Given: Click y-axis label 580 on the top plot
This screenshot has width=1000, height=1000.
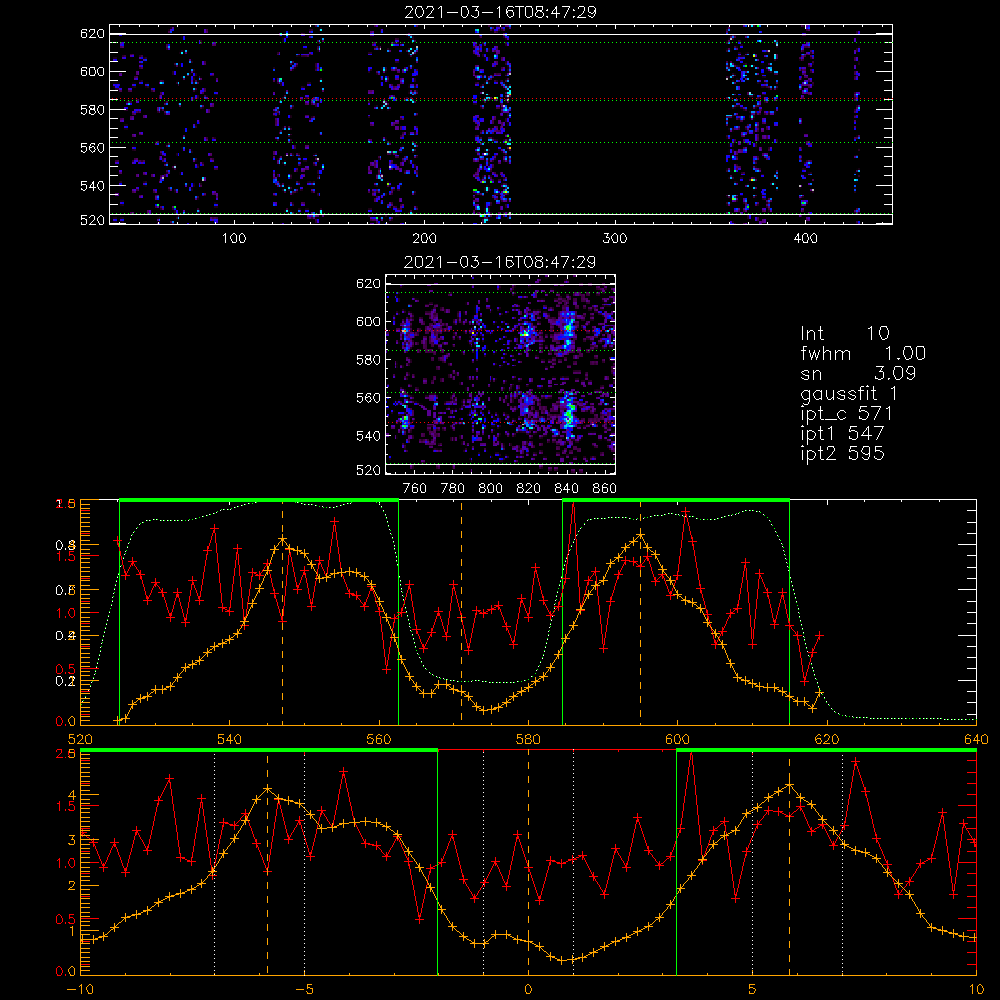Looking at the screenshot, I should (92, 110).
